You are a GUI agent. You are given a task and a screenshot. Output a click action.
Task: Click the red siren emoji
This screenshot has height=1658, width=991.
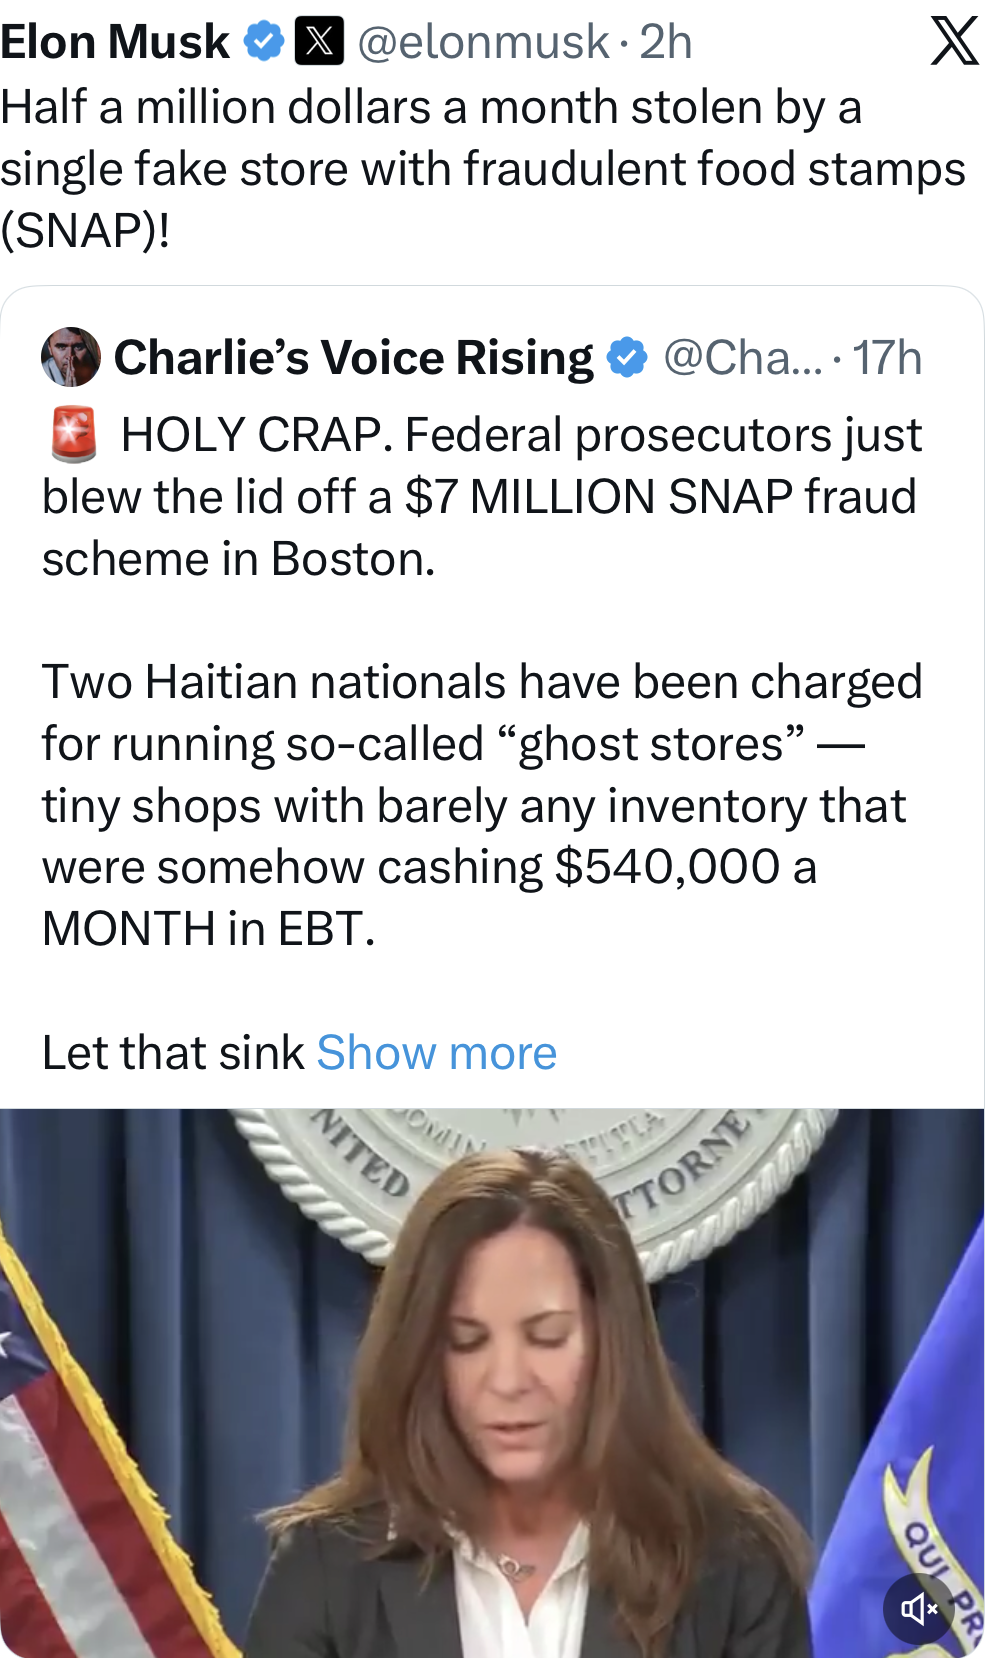pos(74,435)
